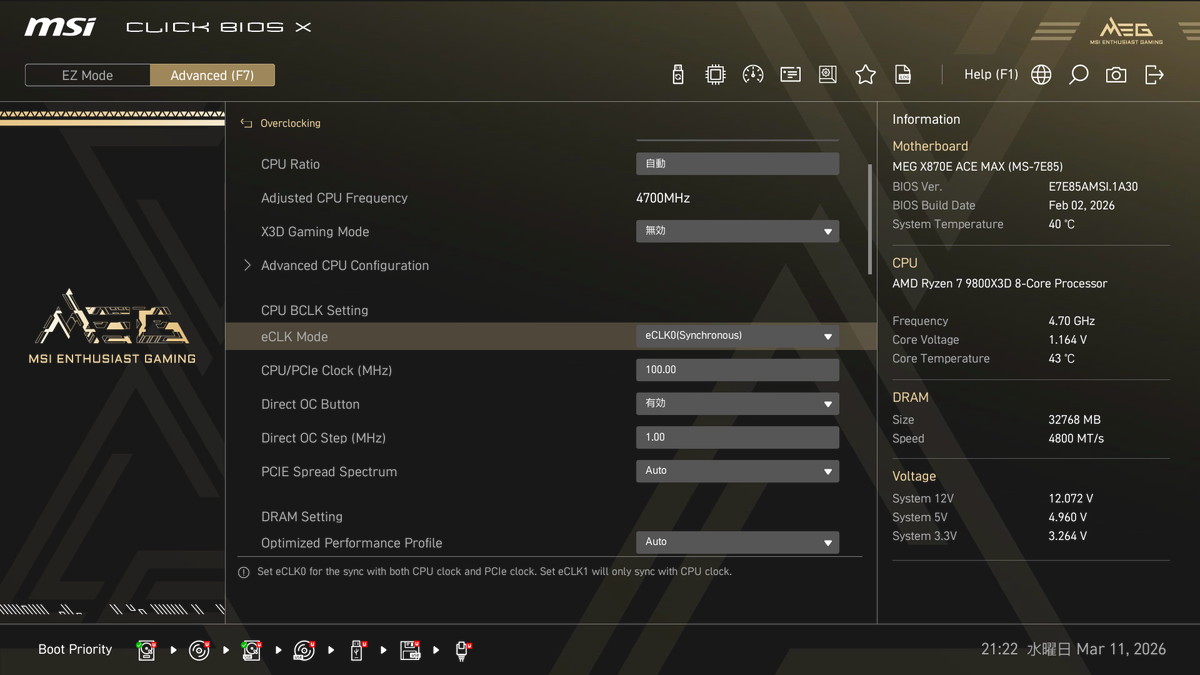Open the PCIE Spread Spectrum dropdown
The height and width of the screenshot is (675, 1200).
point(737,471)
